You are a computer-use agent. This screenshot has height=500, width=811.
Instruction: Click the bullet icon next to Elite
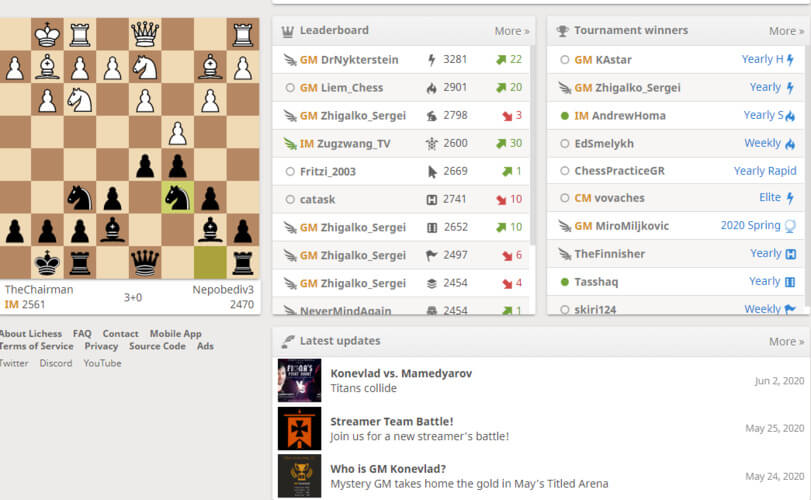pos(790,198)
